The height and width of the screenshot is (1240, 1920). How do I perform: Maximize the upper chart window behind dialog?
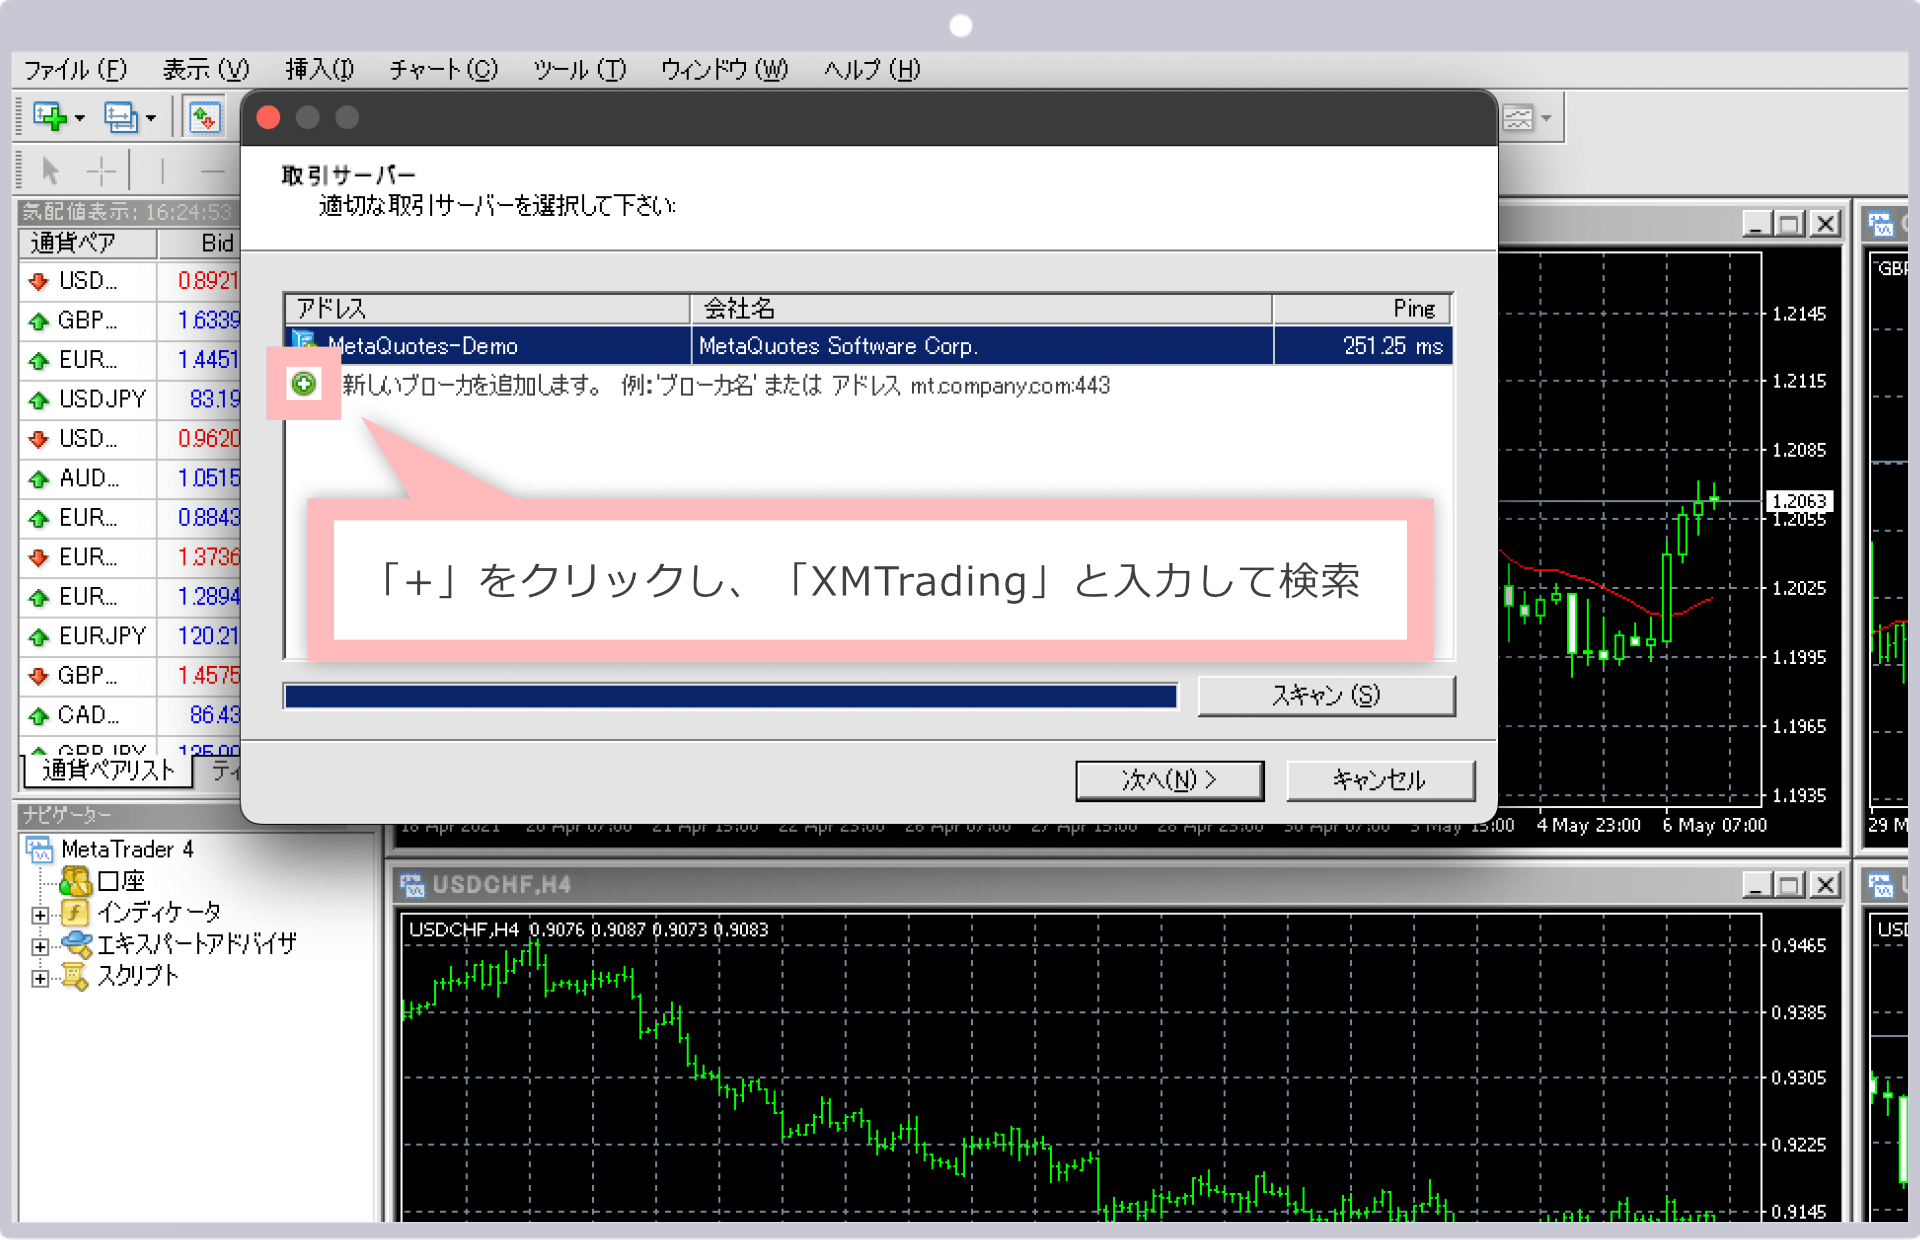1790,223
